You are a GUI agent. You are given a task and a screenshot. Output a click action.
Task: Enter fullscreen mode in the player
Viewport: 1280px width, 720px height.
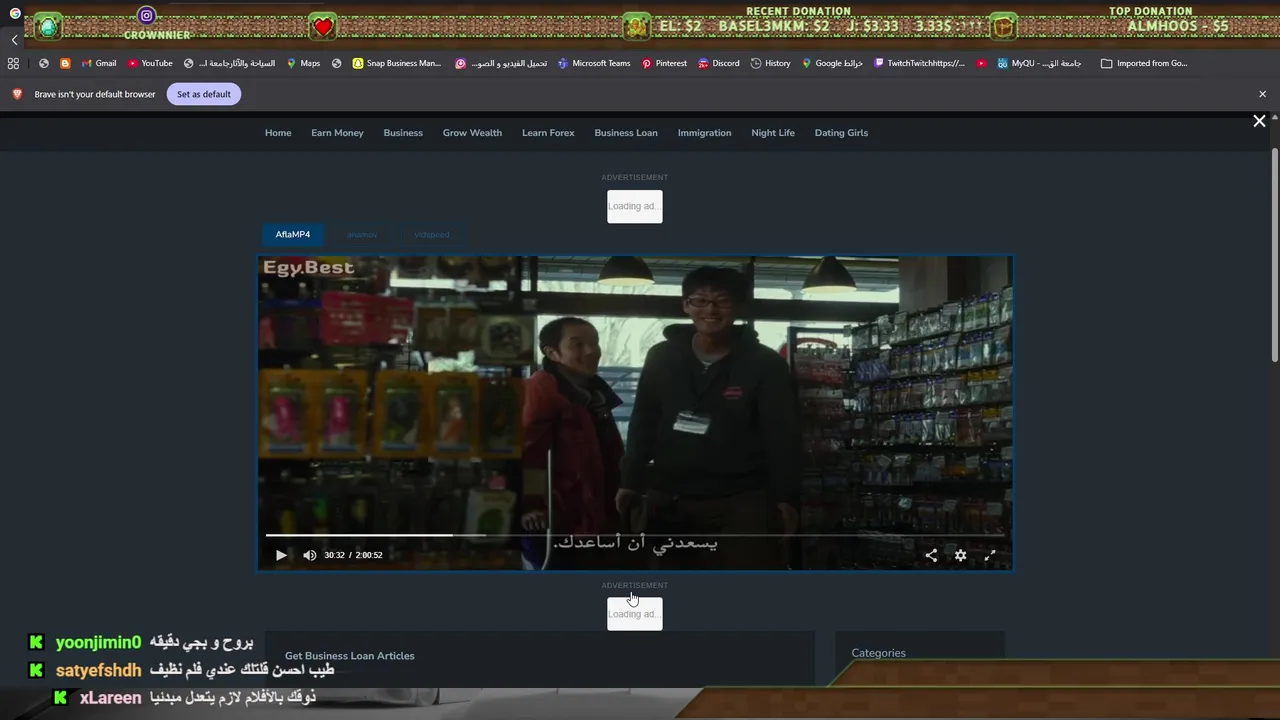tap(990, 555)
